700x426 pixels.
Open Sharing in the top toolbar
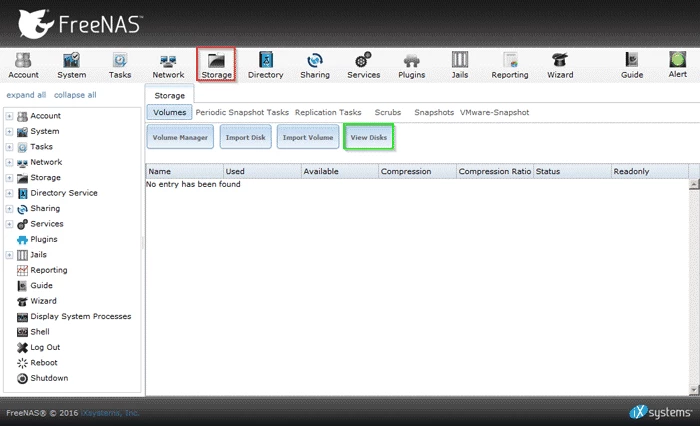(315, 65)
